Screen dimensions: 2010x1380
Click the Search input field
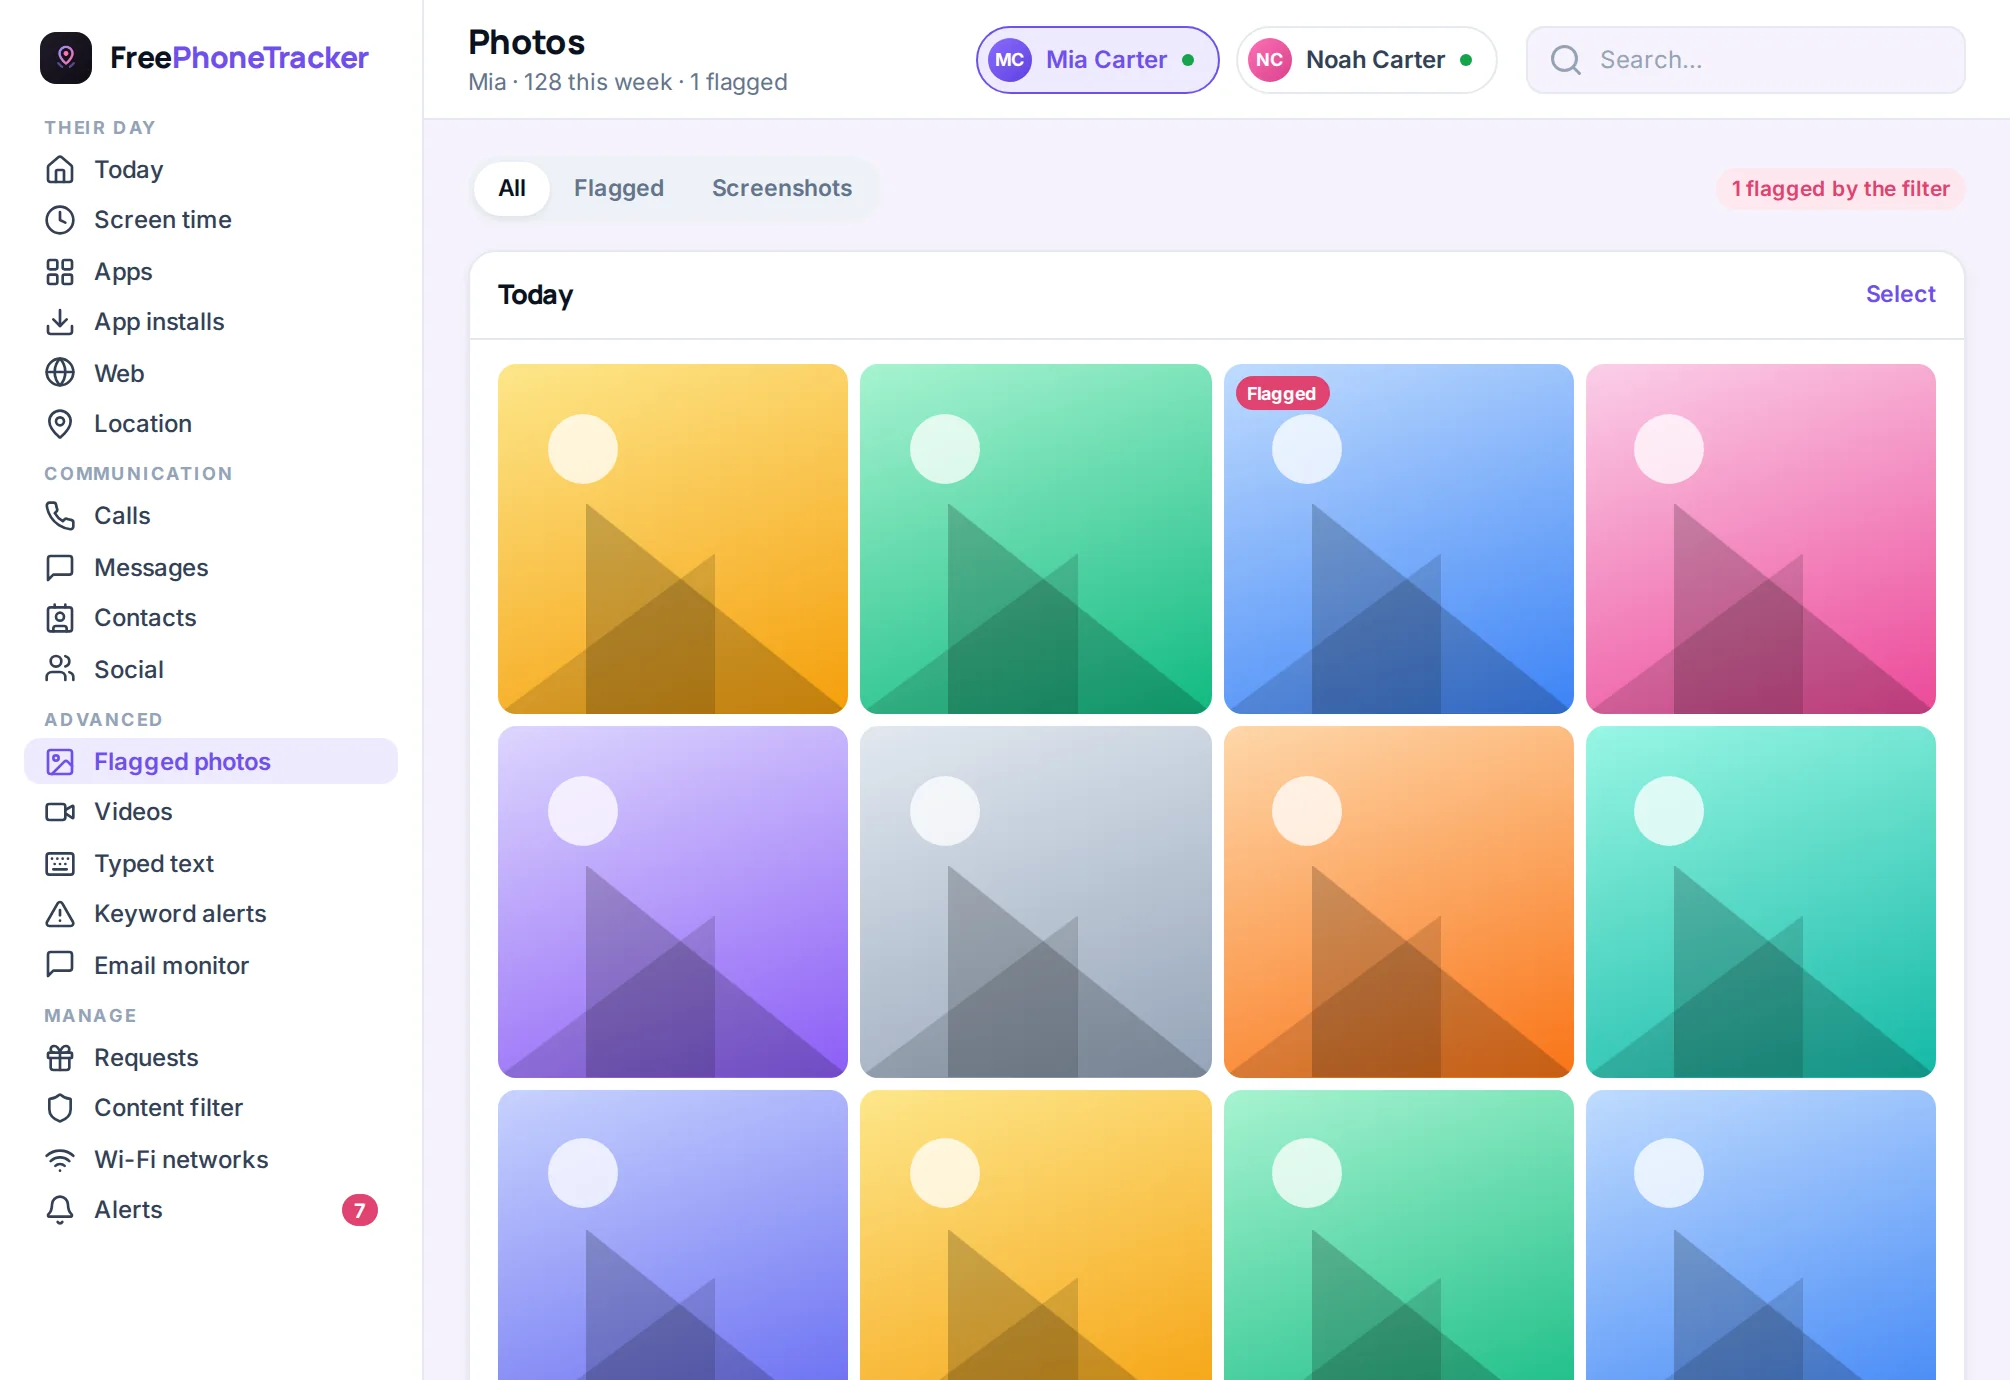click(1745, 60)
